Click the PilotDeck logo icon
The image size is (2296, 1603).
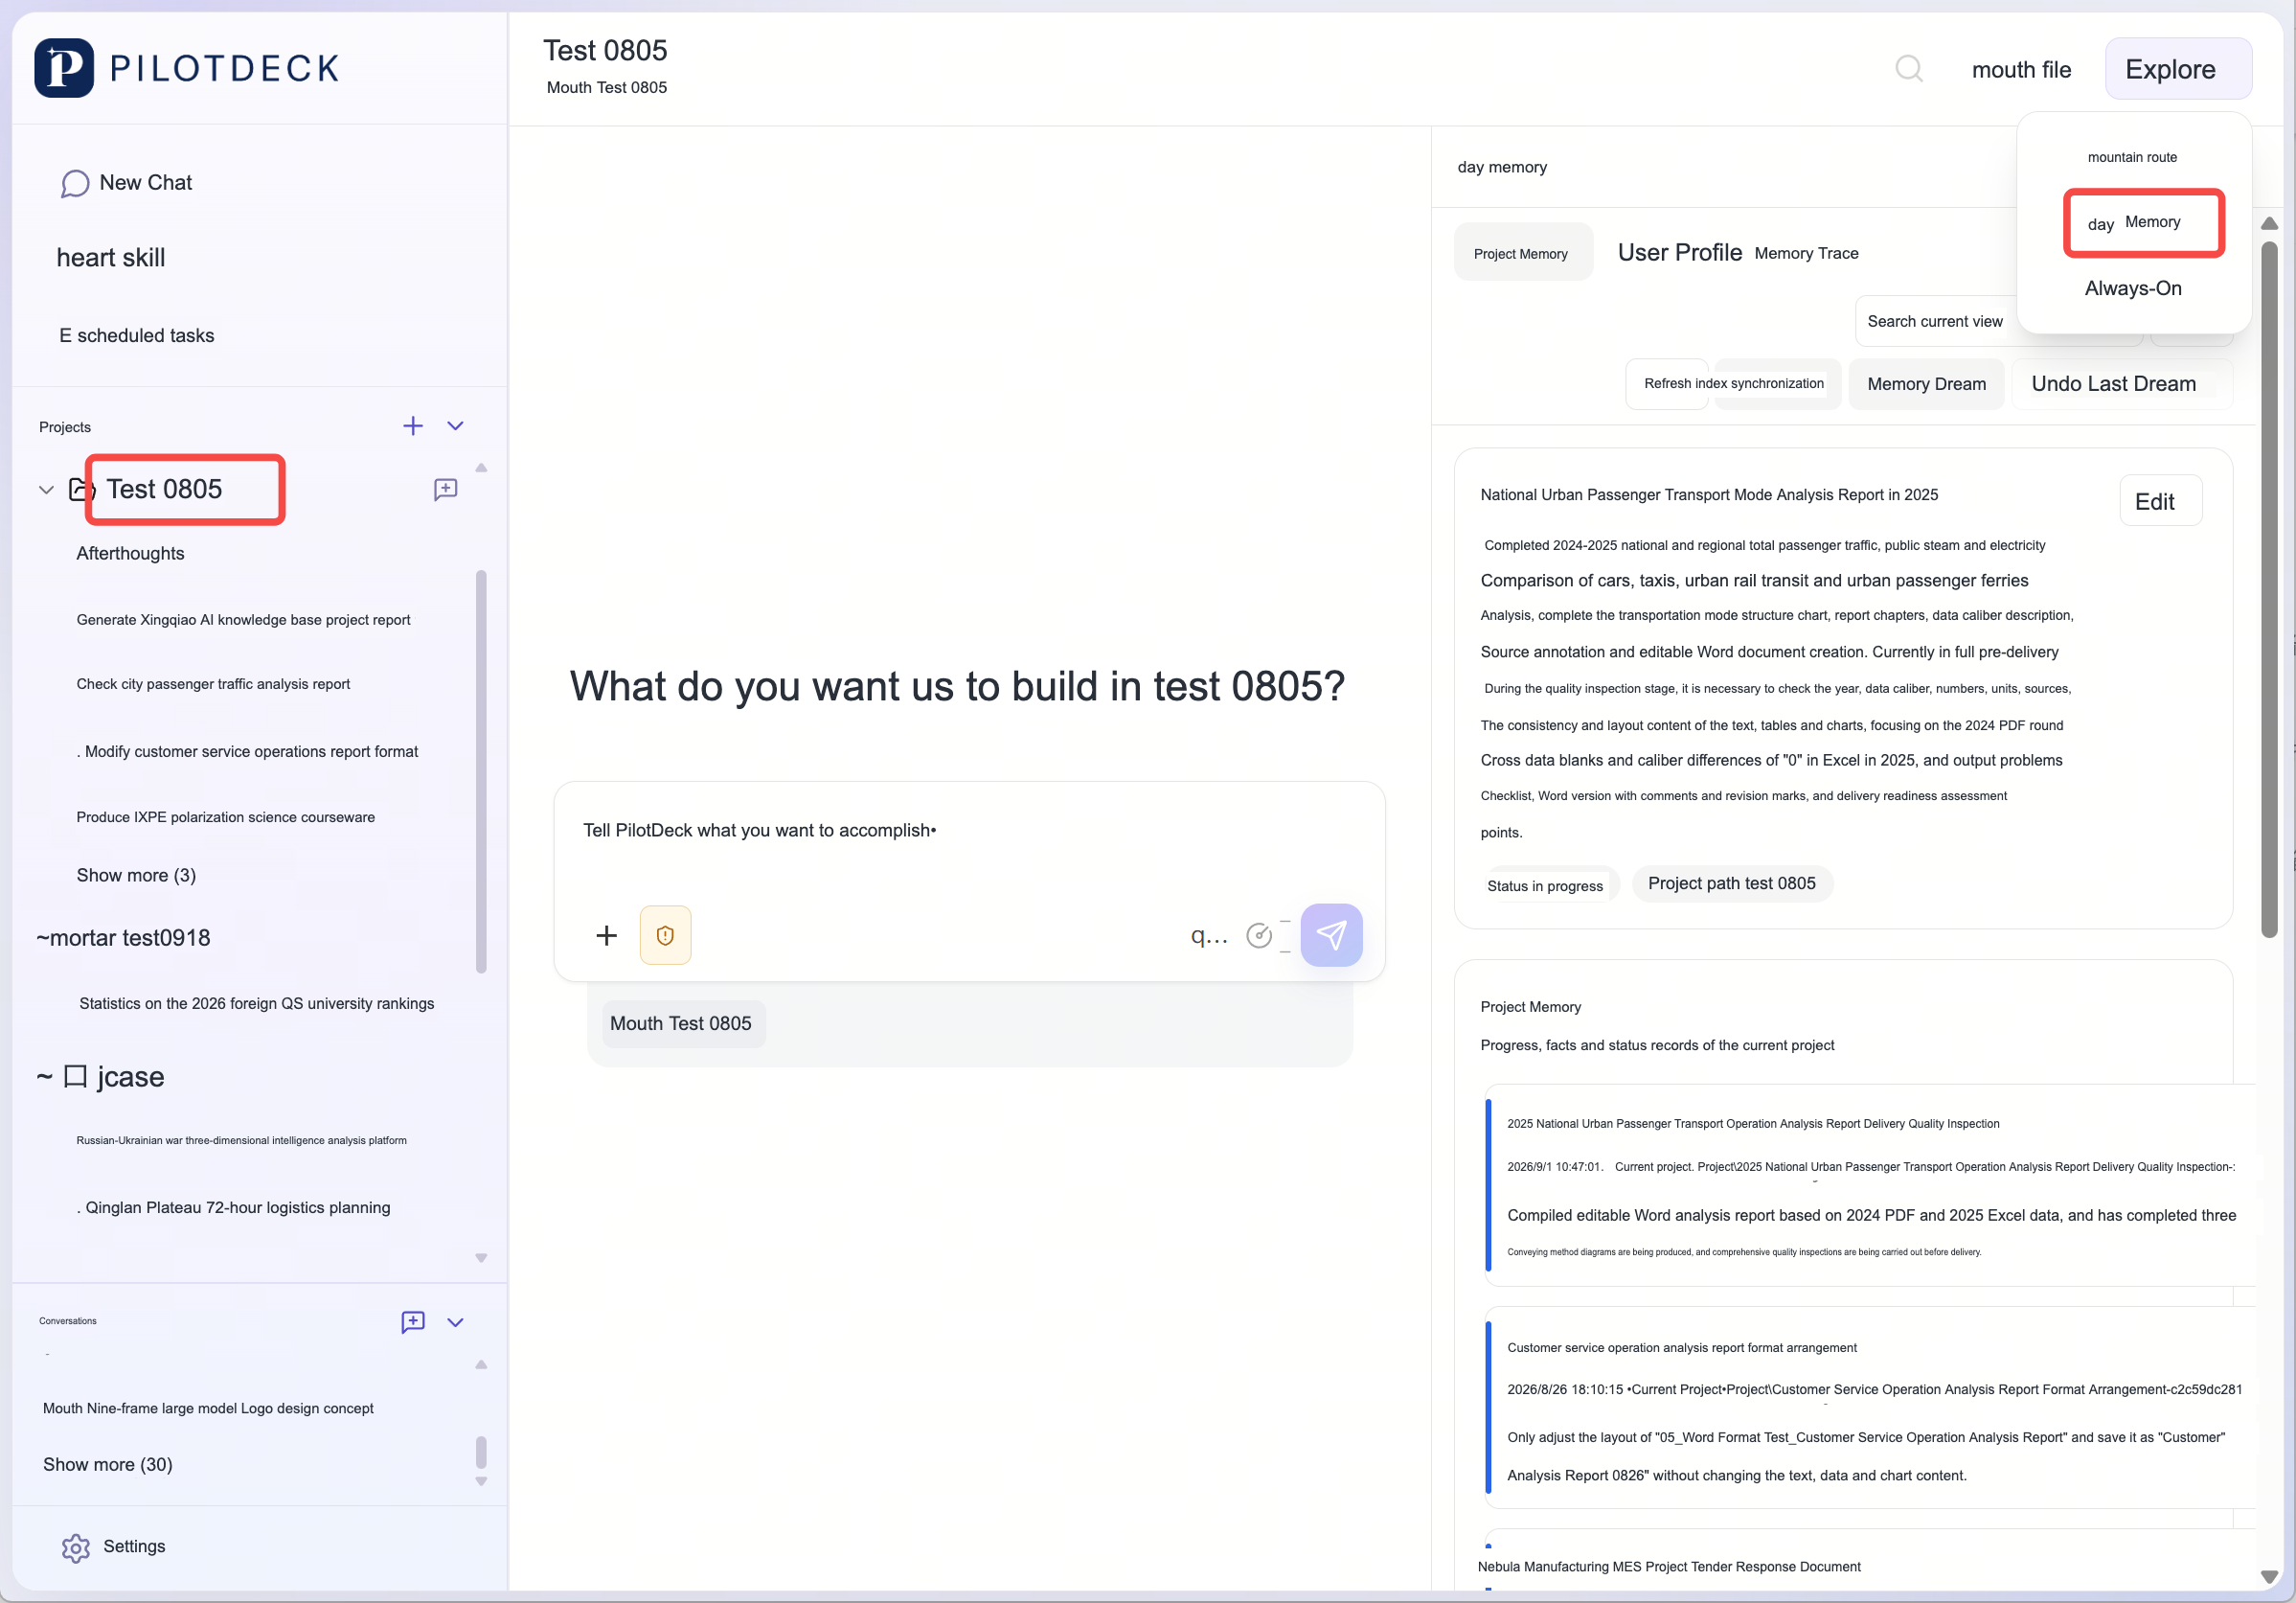[x=64, y=68]
